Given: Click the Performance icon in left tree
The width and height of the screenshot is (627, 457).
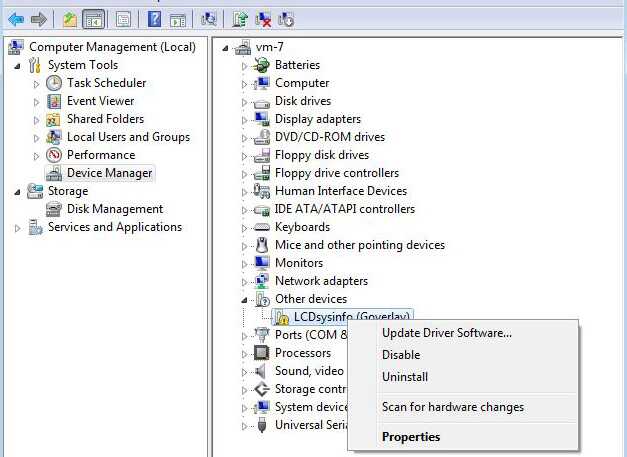Looking at the screenshot, I should (x=54, y=155).
